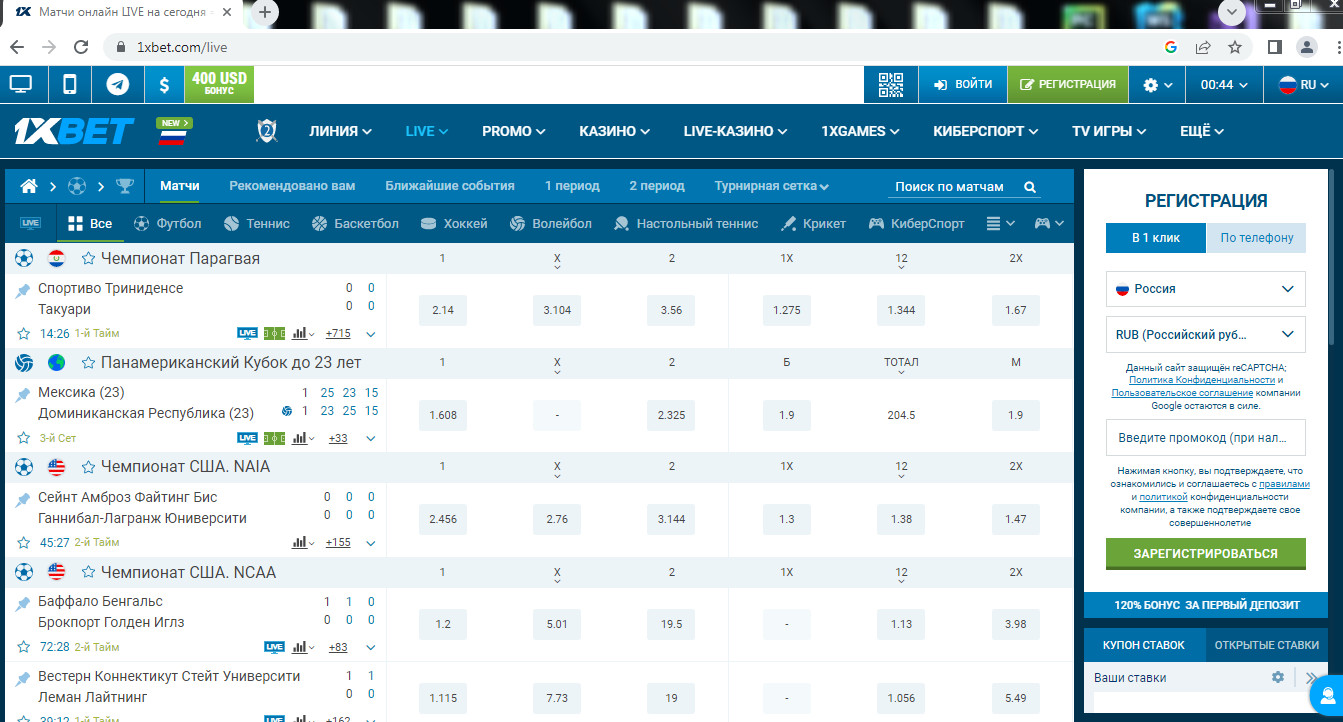Viewport: 1343px width, 722px height.
Task: Expand more markets +715
Action: pos(338,334)
